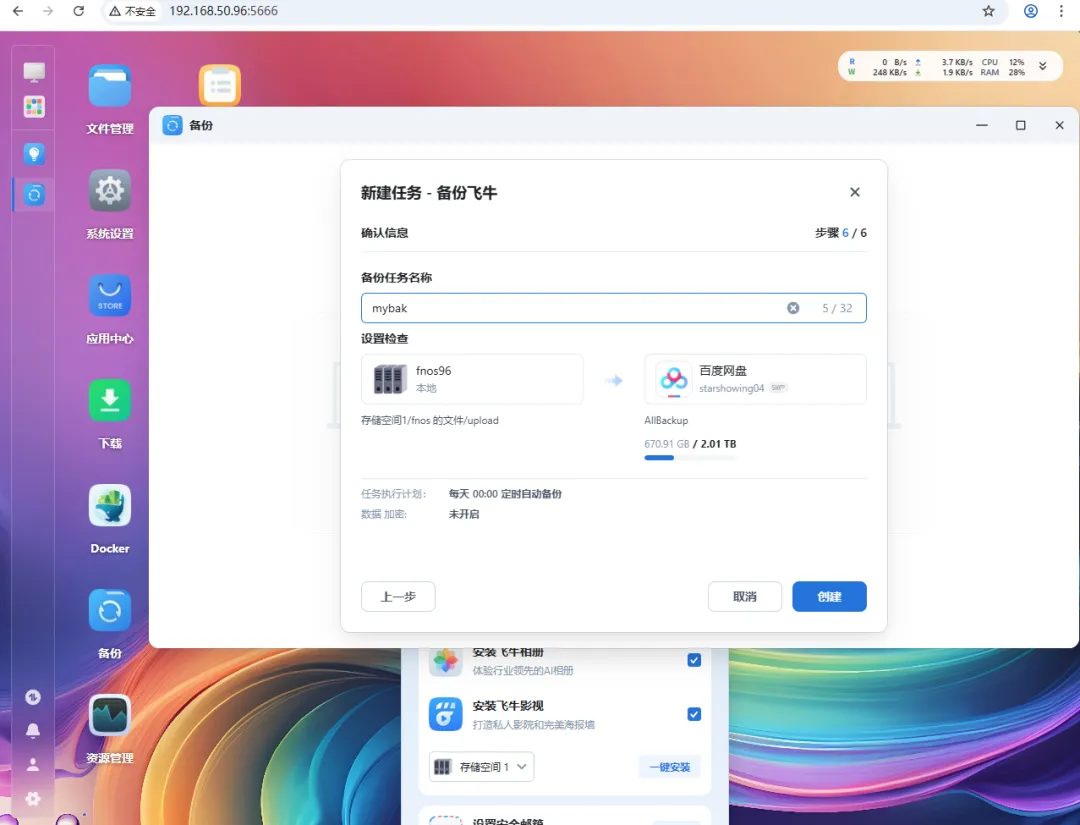The height and width of the screenshot is (825, 1080).
Task: Open the 备份 desktop app icon
Action: point(110,610)
